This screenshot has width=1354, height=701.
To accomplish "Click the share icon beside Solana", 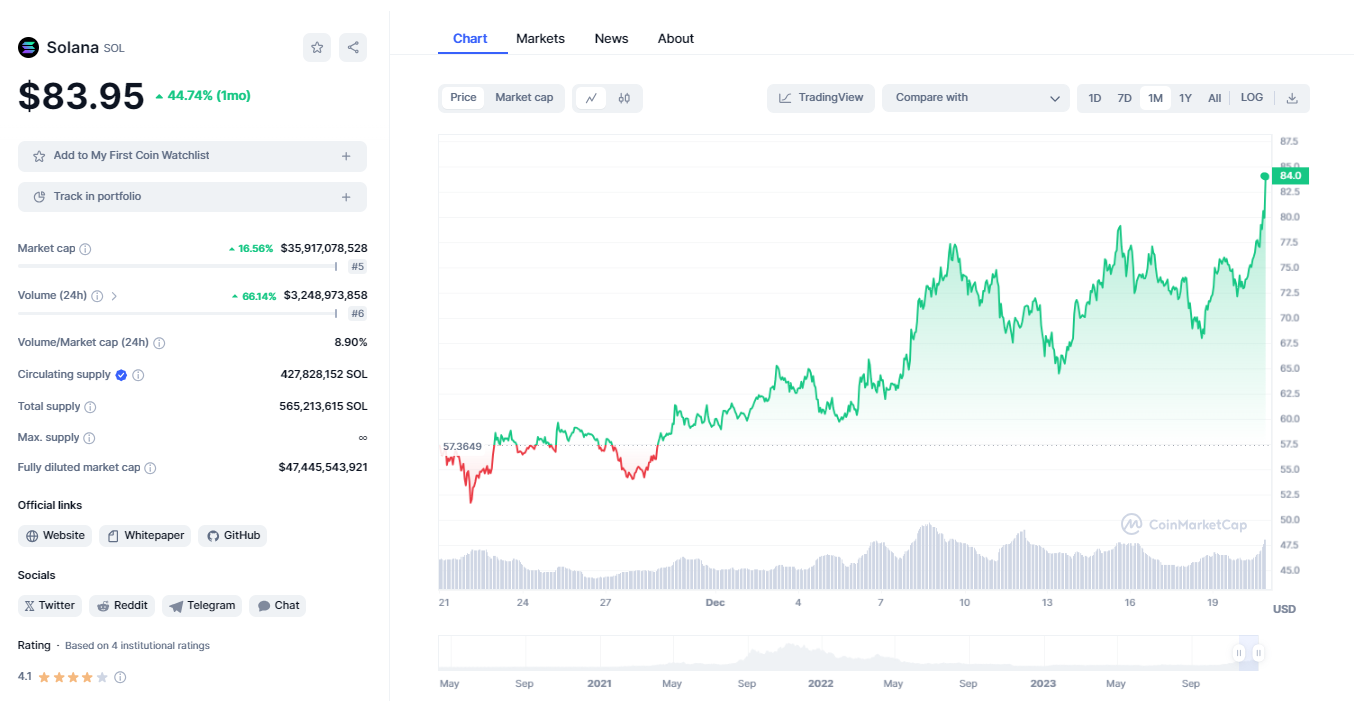I will click(352, 47).
